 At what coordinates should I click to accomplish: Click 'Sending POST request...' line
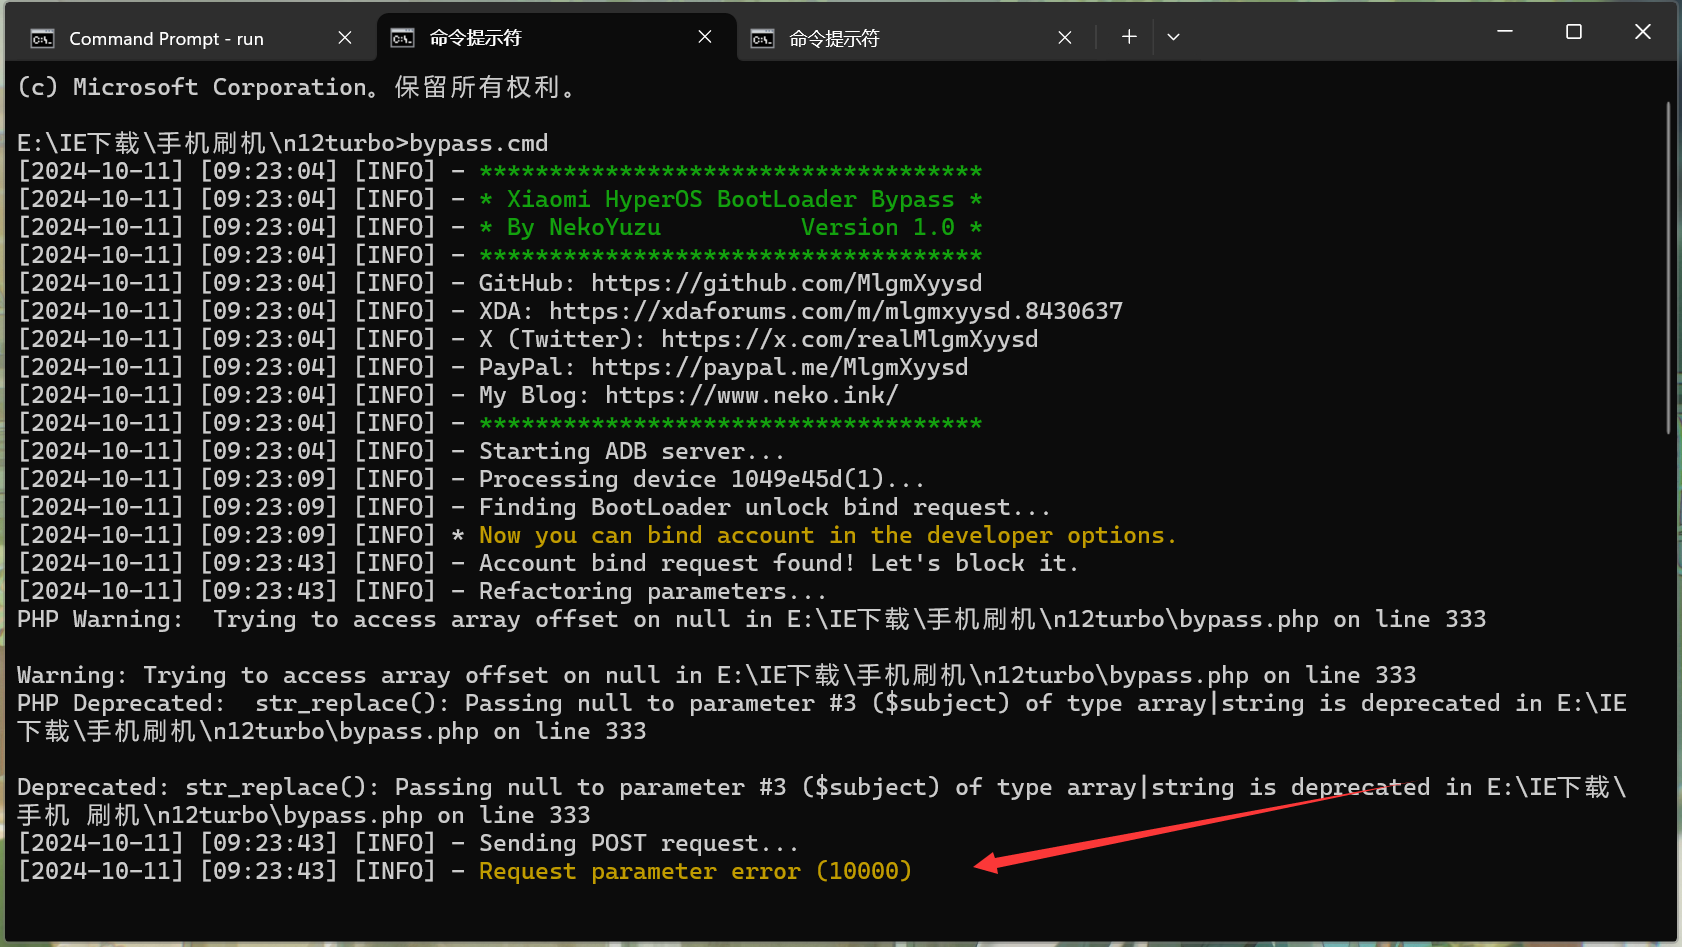pos(639,843)
